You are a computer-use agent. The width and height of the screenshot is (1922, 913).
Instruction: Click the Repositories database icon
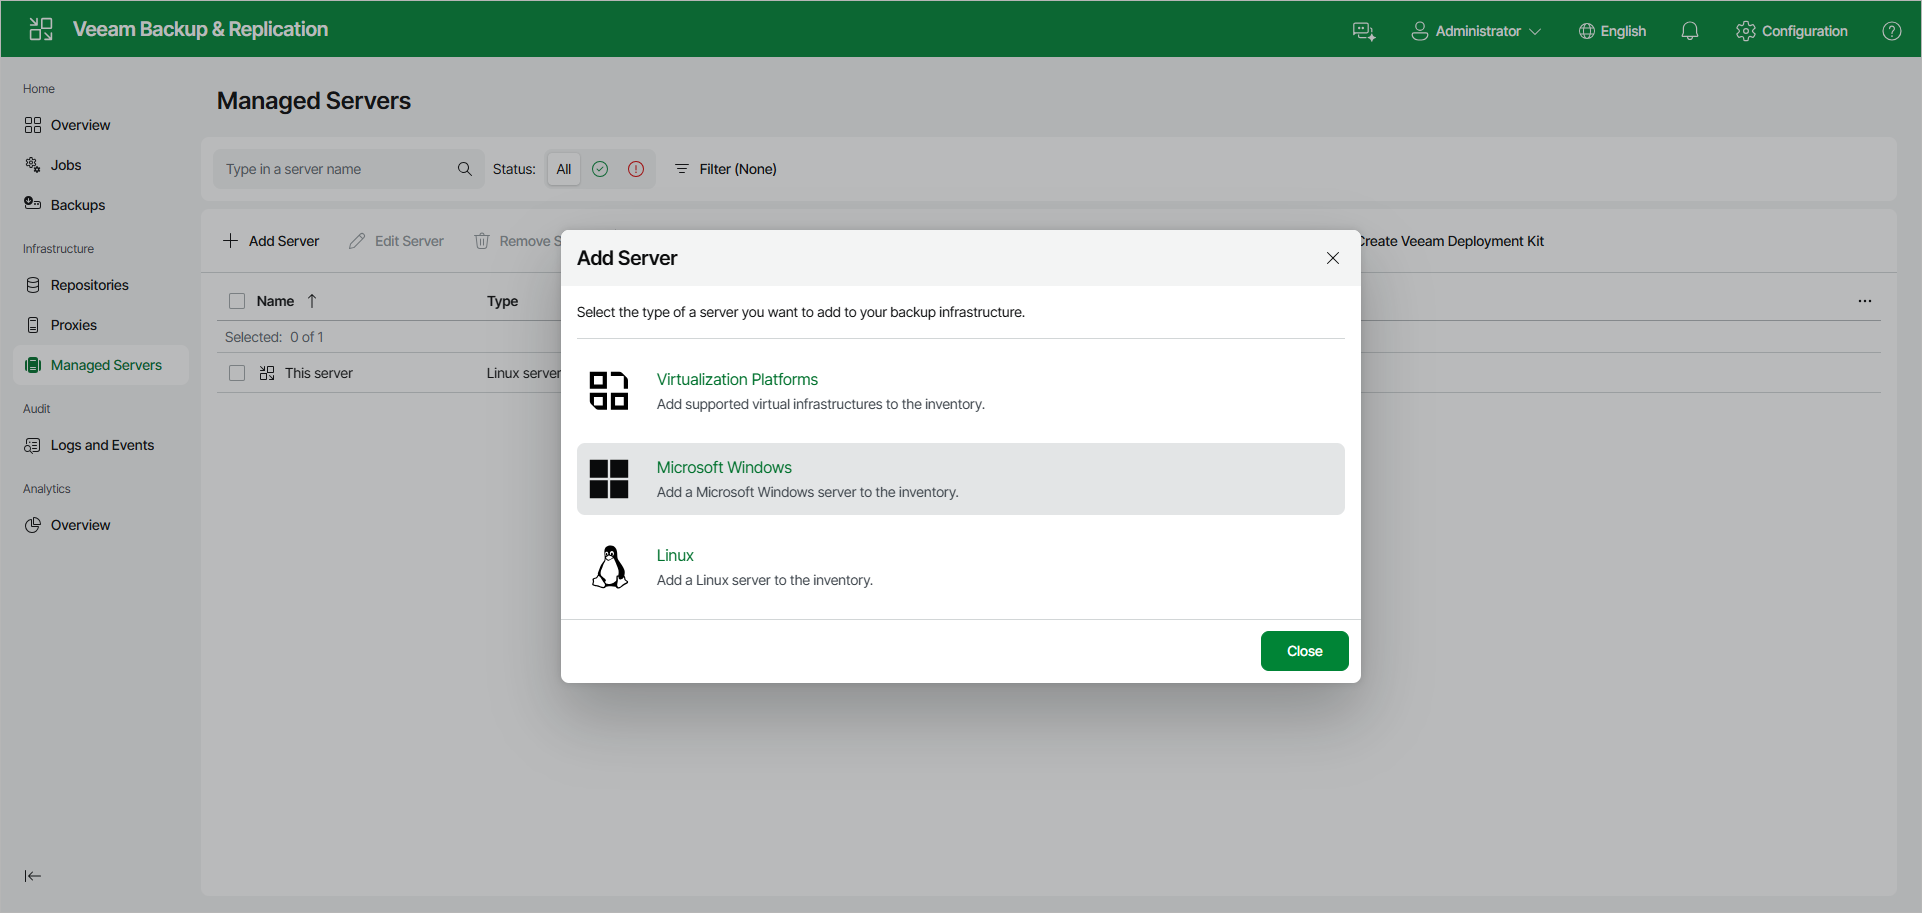33,285
